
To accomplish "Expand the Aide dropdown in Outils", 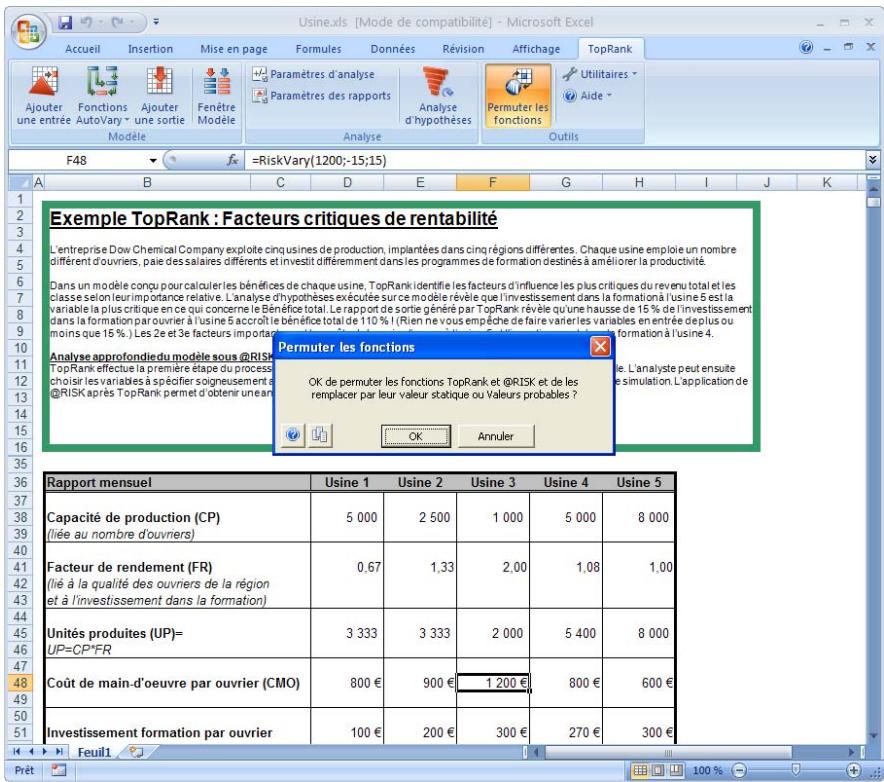I will (589, 93).
